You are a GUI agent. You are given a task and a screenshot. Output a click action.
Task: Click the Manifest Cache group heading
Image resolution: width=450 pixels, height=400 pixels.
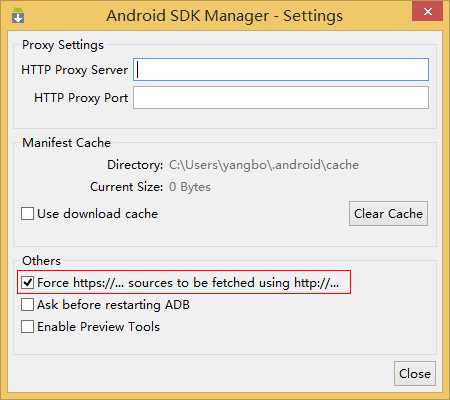click(x=66, y=143)
